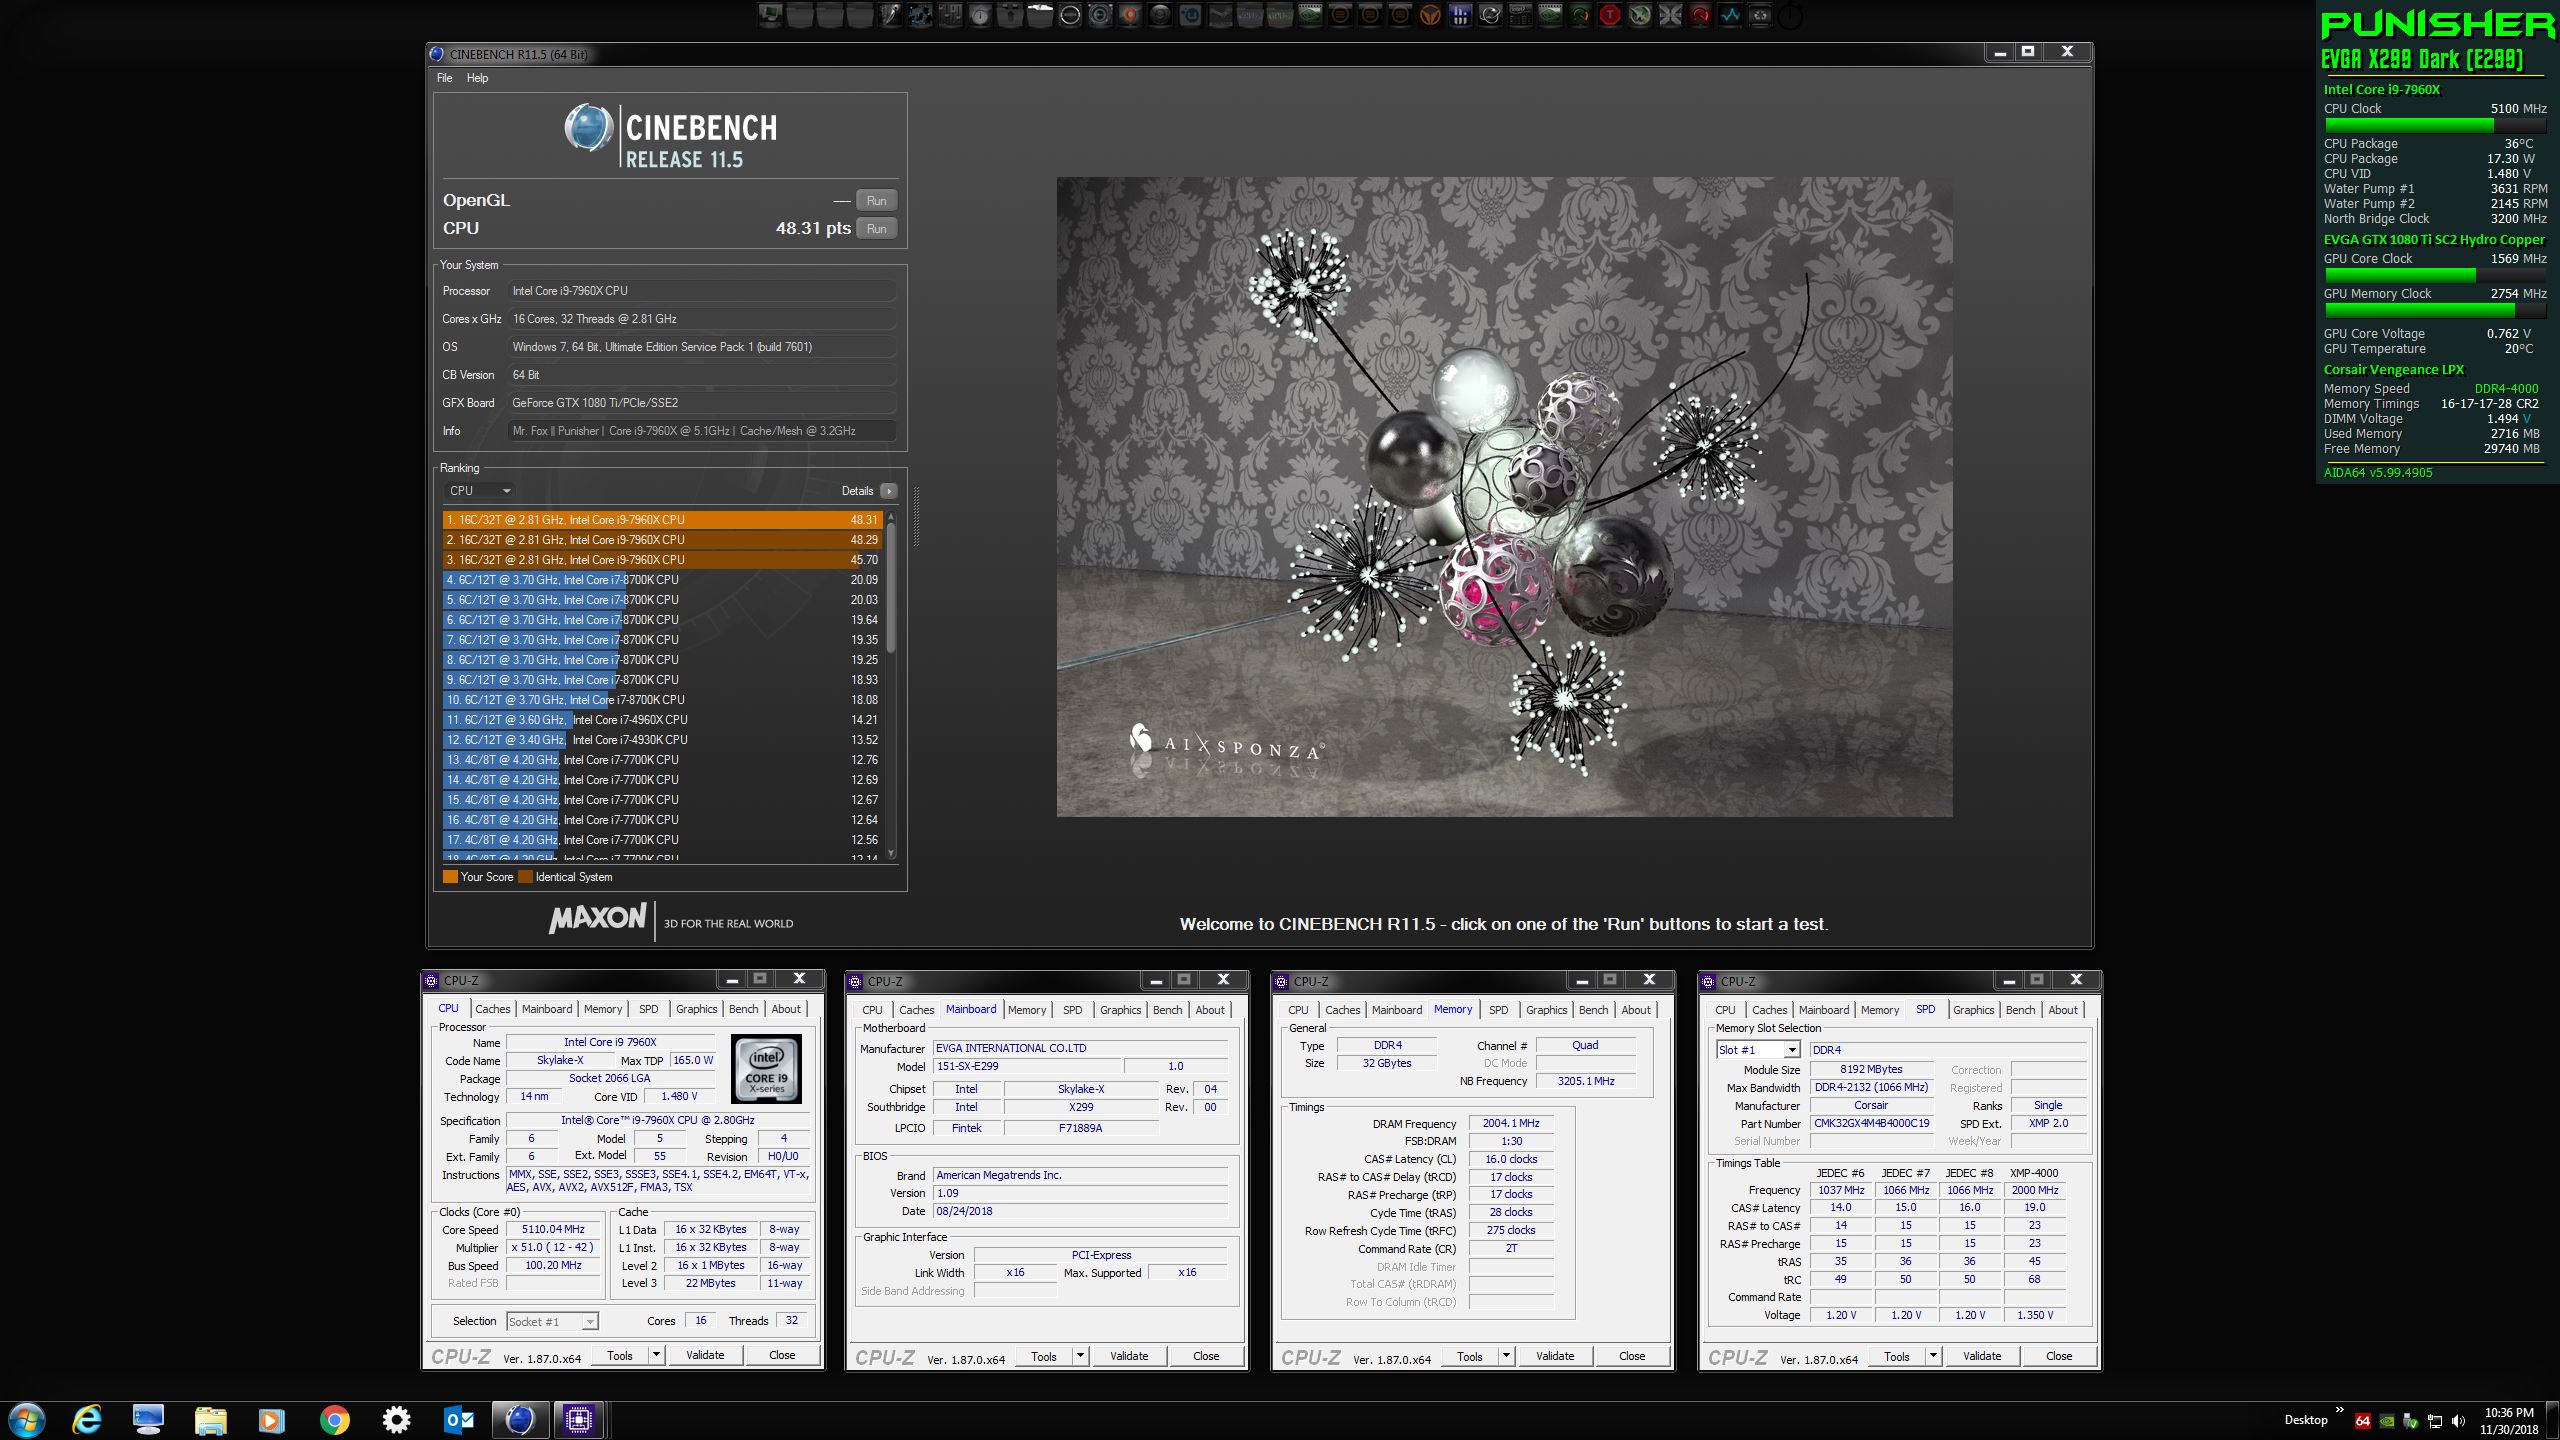Click the Info text field in Cinebench
2560x1440 pixels.
(701, 431)
